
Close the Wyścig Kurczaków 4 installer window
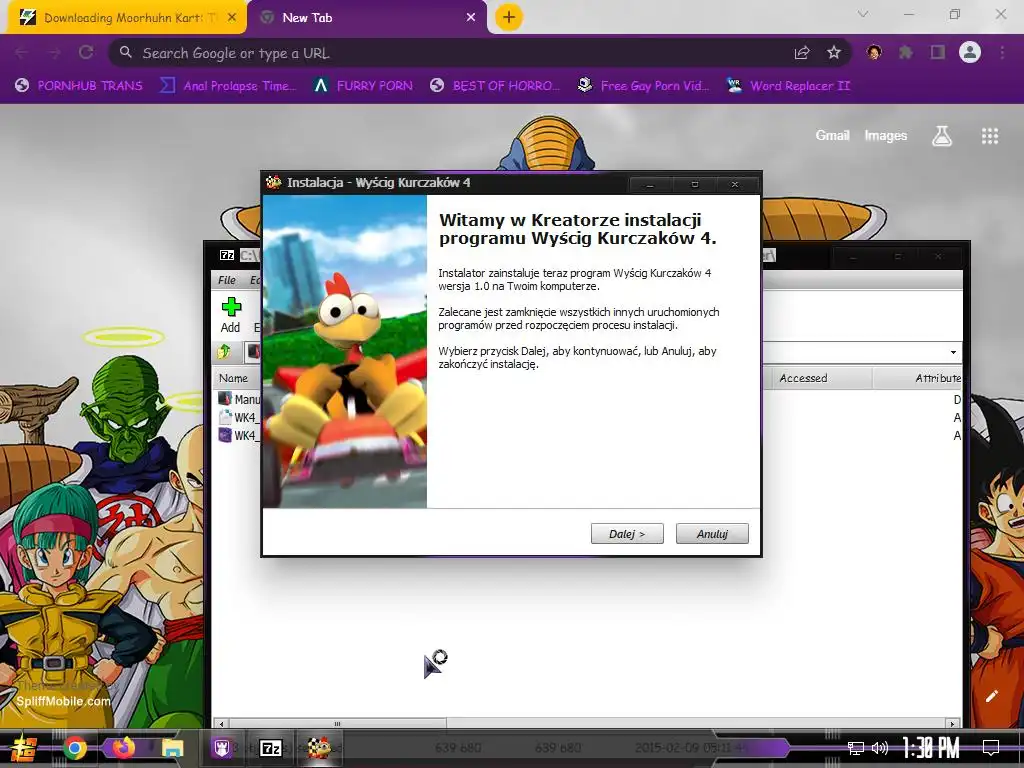[x=735, y=184]
